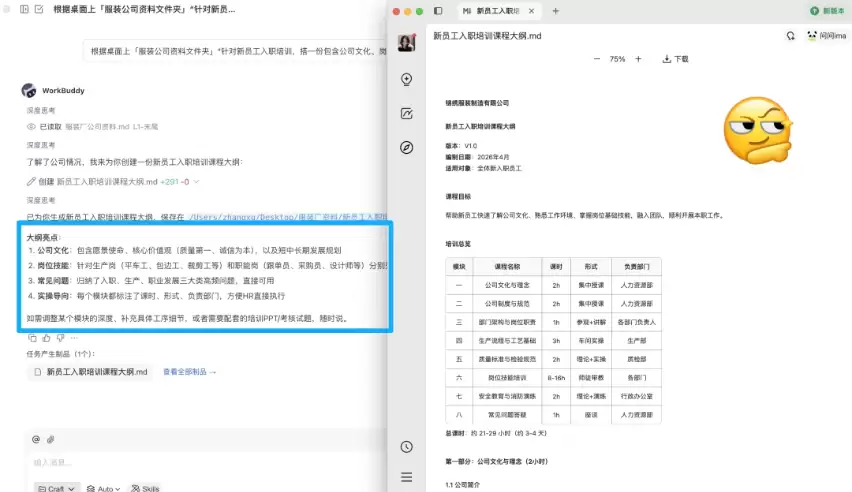The height and width of the screenshot is (492, 852).
Task: Click the 已读取 服装厂公司资料.md entry
Action: pyautogui.click(x=92, y=127)
